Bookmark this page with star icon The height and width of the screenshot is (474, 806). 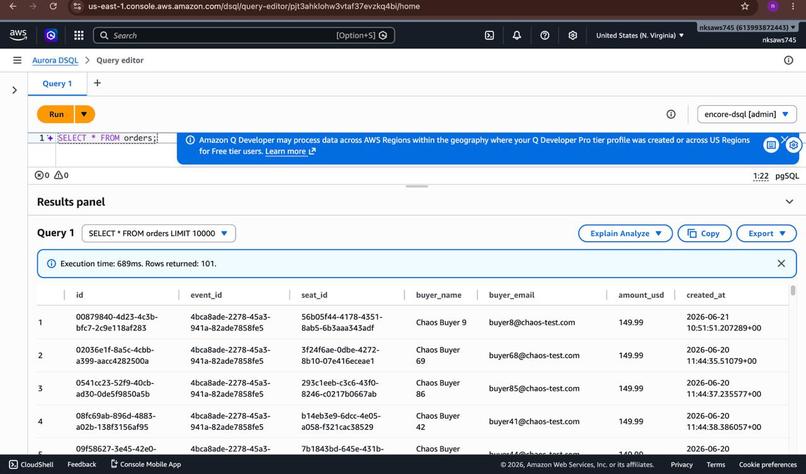point(745,6)
